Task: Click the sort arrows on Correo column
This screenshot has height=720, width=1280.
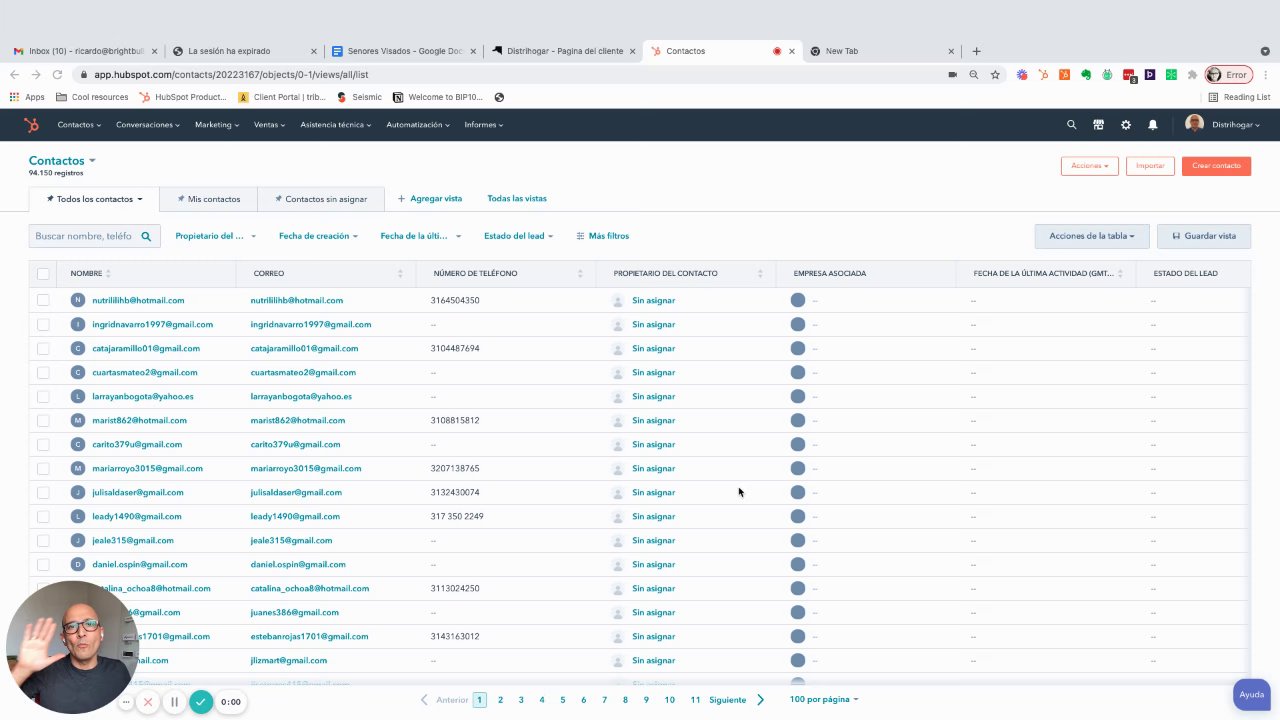Action: pos(400,273)
